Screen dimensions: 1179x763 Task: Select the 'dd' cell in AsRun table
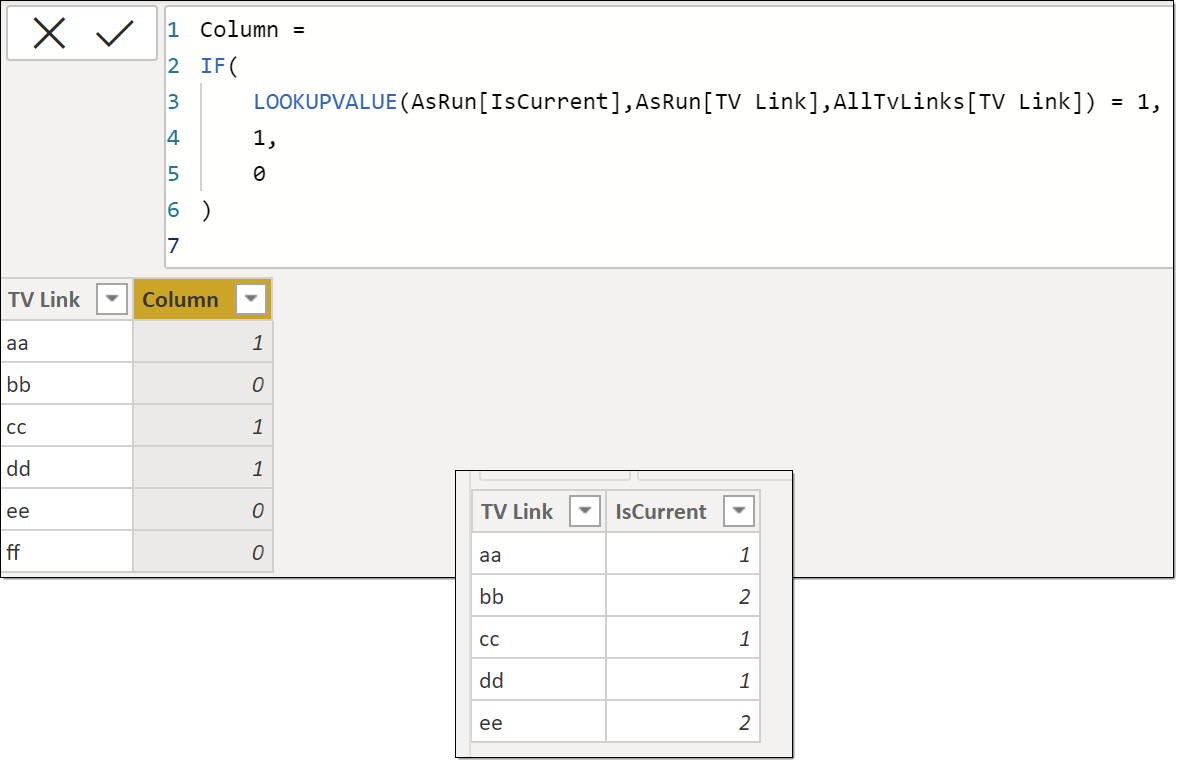pyautogui.click(x=538, y=681)
